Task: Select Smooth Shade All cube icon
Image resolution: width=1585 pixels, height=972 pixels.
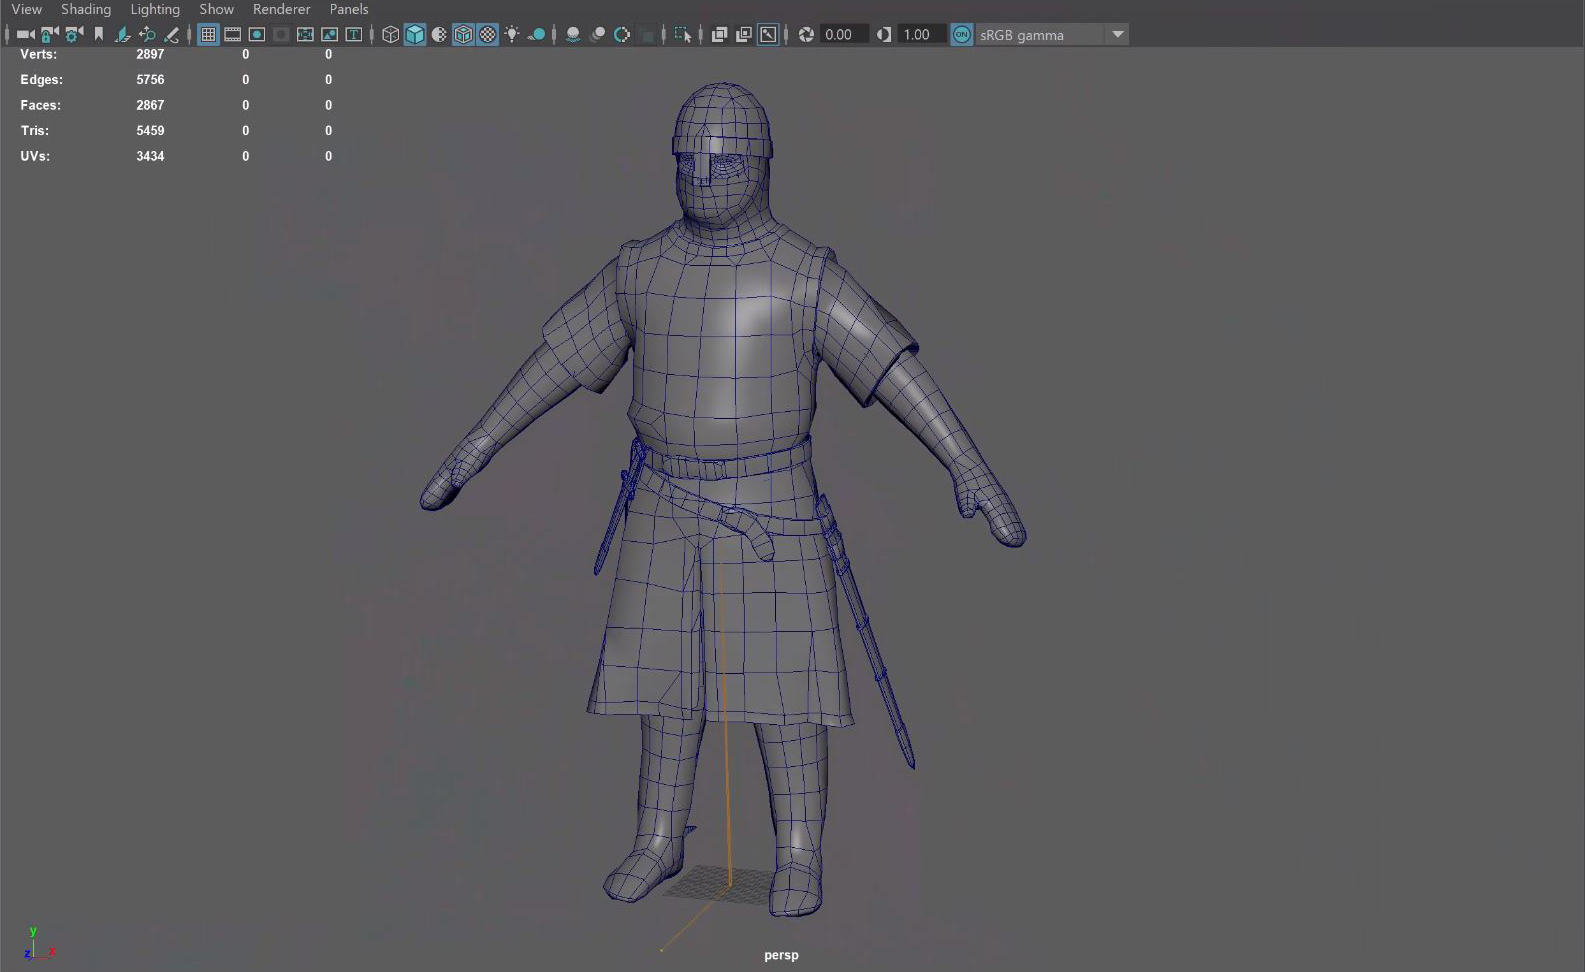Action: pyautogui.click(x=415, y=35)
